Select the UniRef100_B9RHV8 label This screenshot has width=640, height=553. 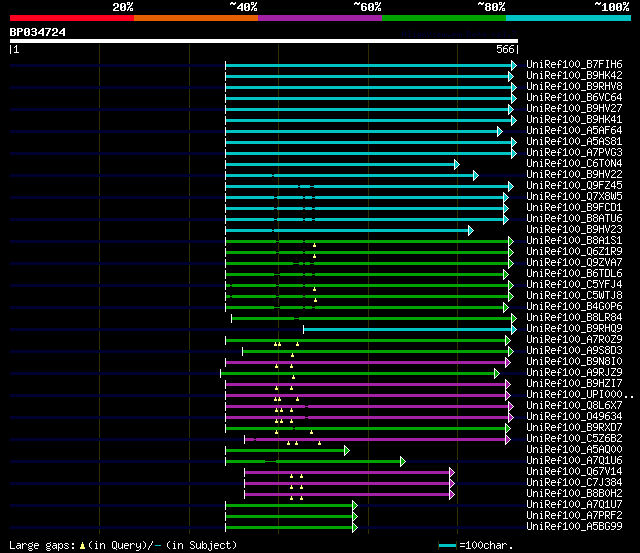pos(574,87)
